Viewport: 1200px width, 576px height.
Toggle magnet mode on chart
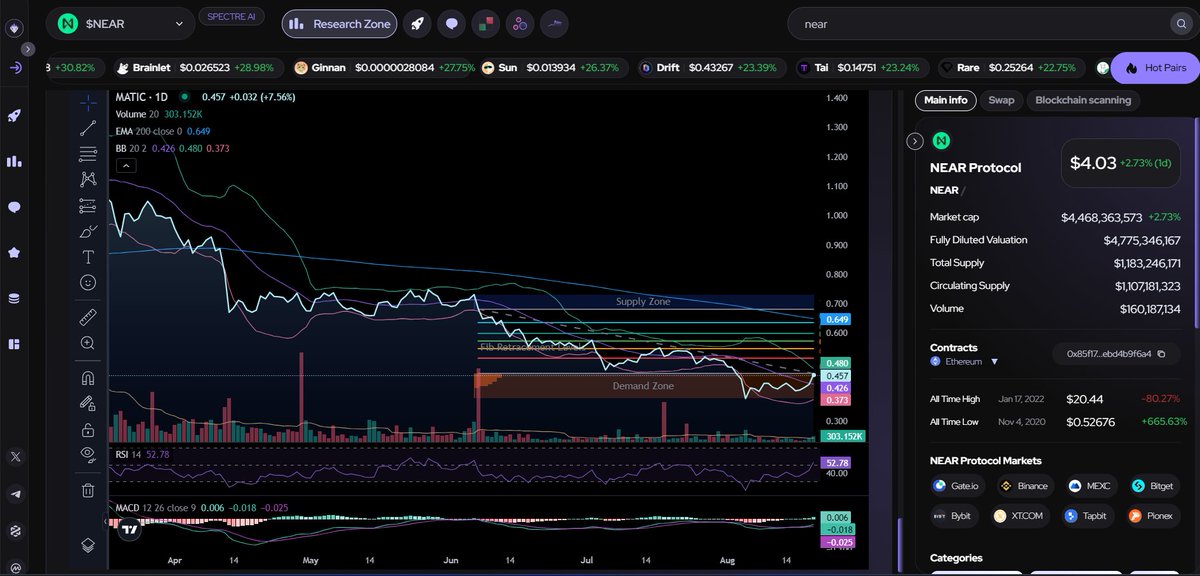(88, 378)
